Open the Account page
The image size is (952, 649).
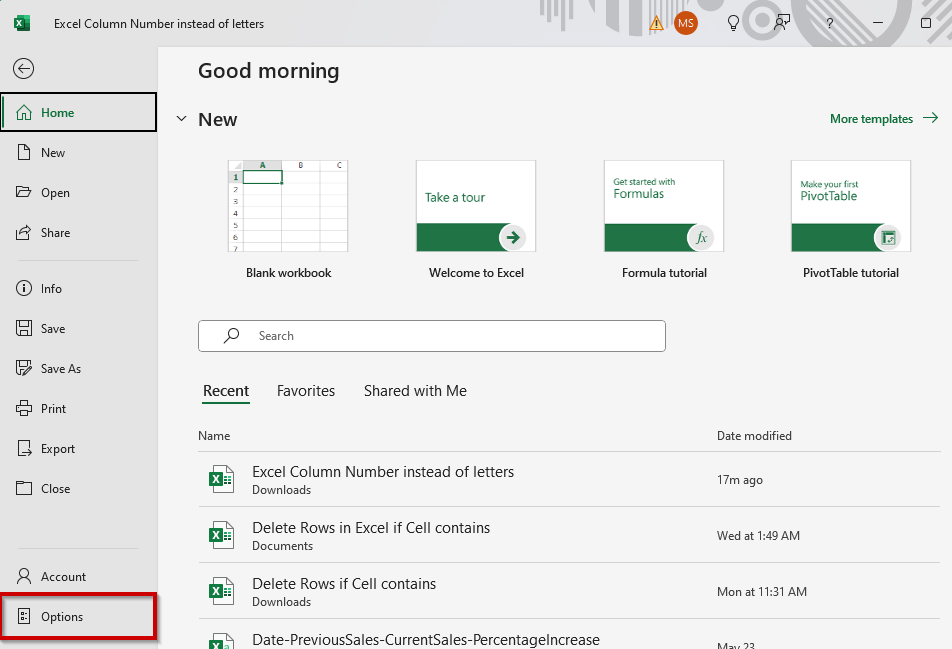pos(63,577)
